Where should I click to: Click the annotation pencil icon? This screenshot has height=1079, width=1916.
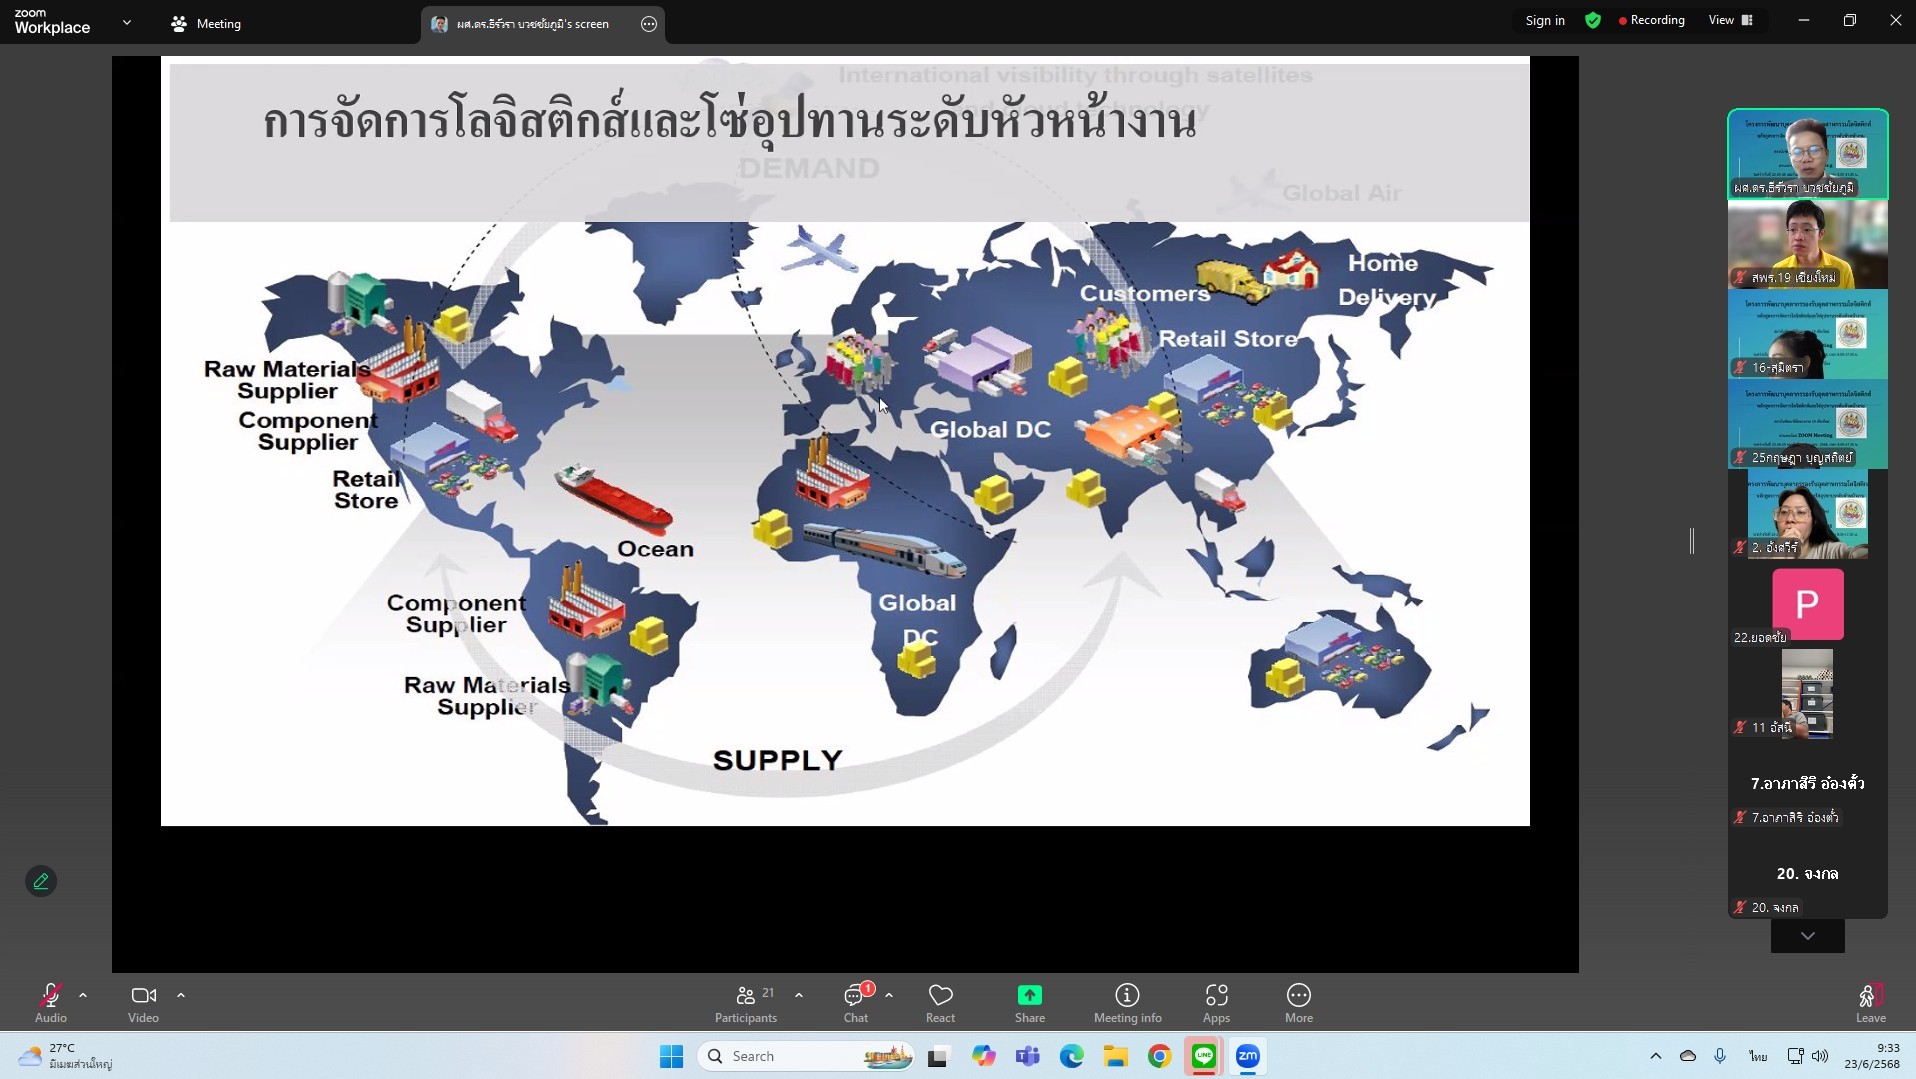tap(41, 881)
